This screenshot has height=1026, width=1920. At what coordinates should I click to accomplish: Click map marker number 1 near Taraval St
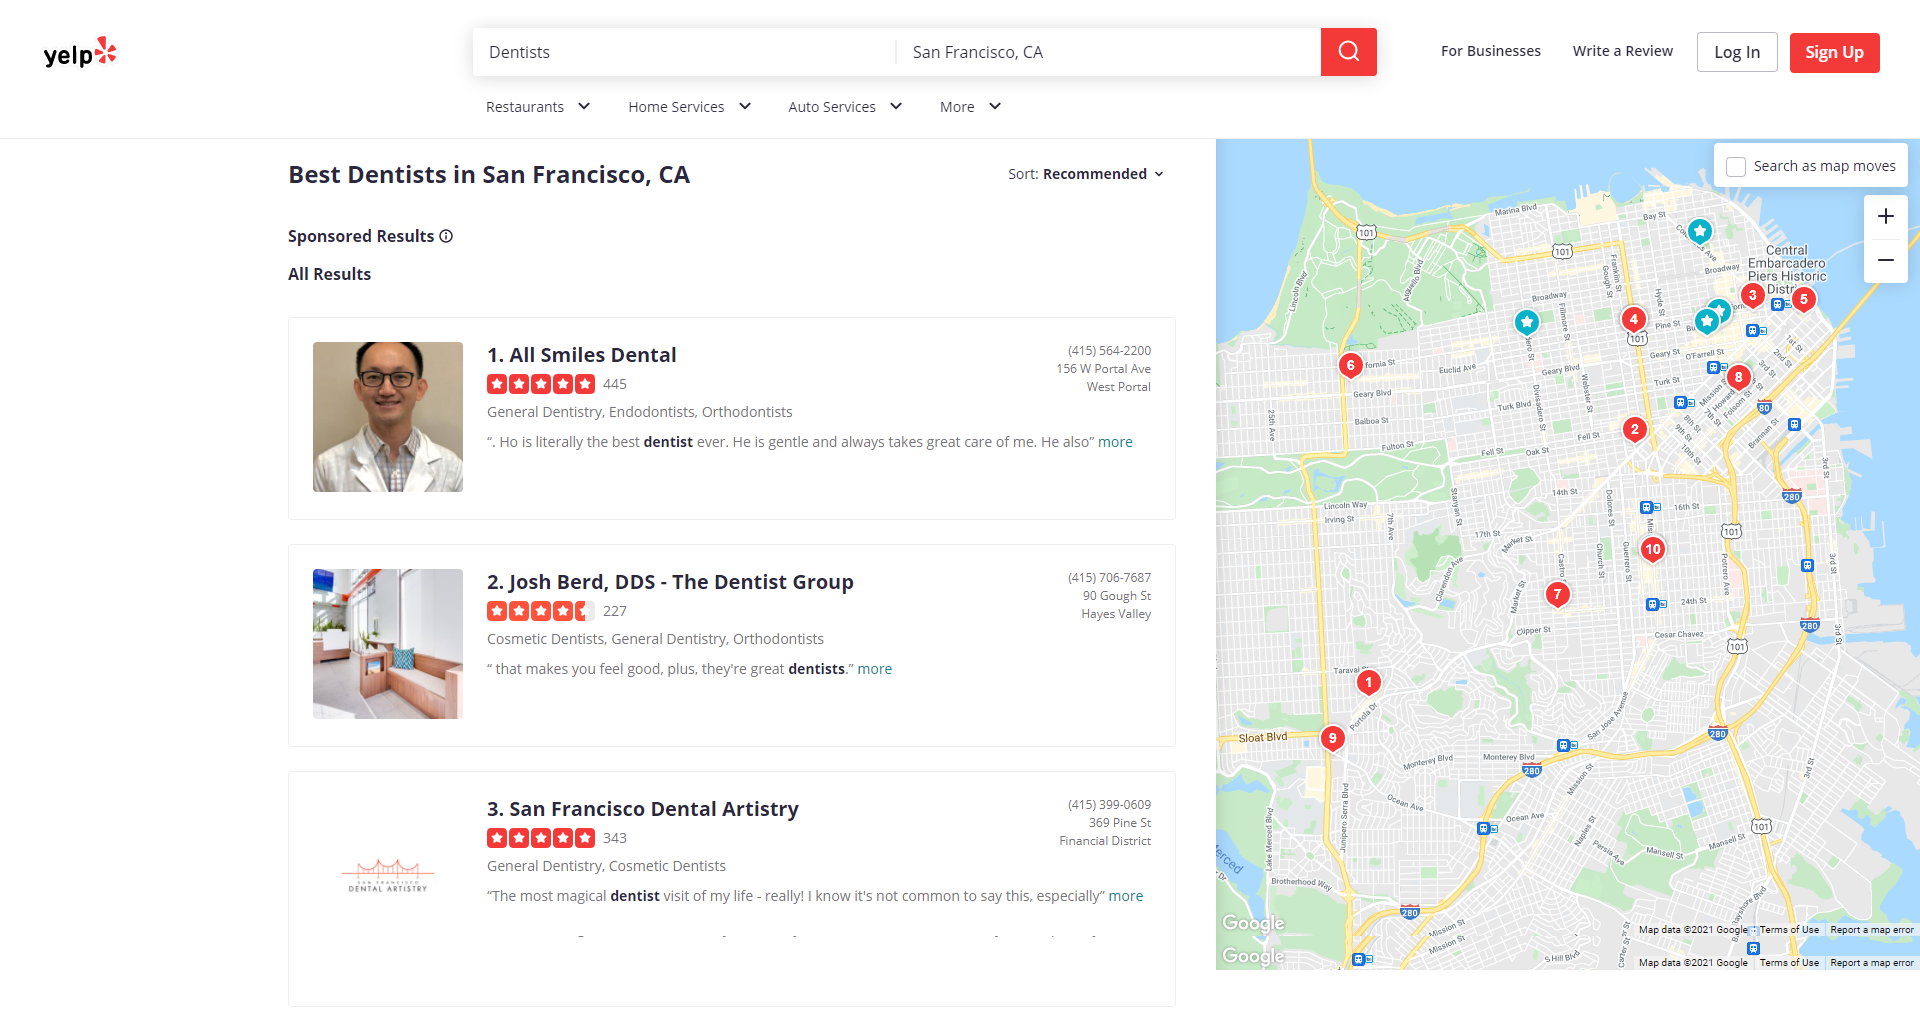tap(1369, 681)
